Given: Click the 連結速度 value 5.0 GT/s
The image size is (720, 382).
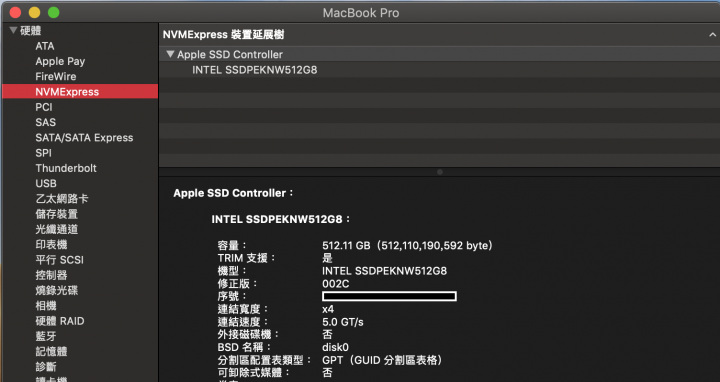Looking at the screenshot, I should coord(343,322).
